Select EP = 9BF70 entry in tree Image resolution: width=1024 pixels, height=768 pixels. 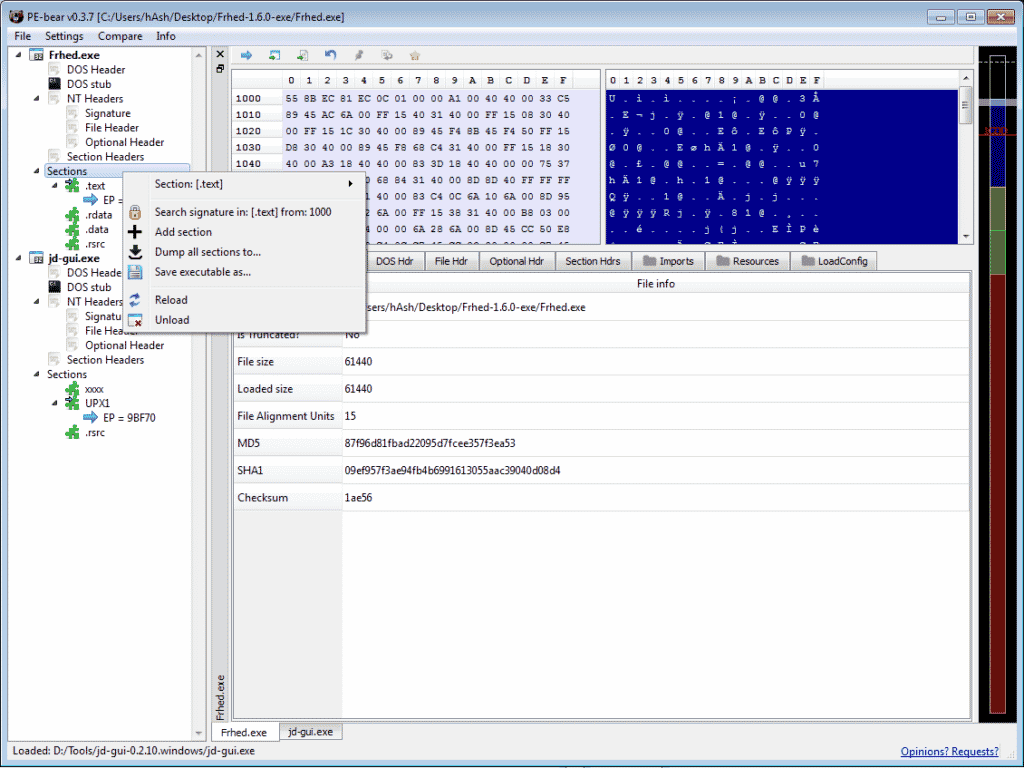pyautogui.click(x=129, y=418)
